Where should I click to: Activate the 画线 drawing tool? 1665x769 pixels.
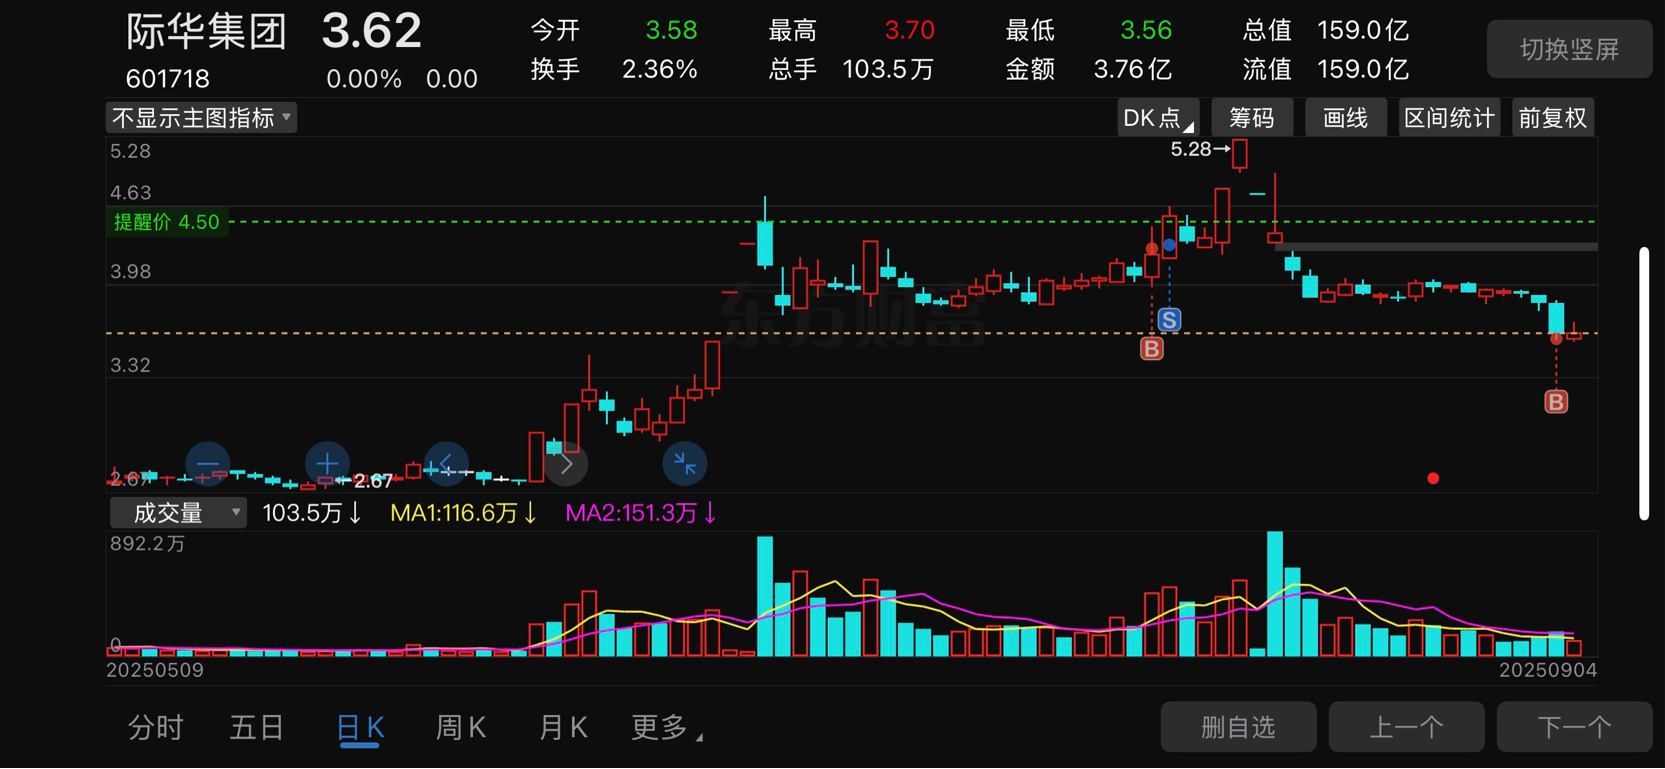click(1345, 118)
